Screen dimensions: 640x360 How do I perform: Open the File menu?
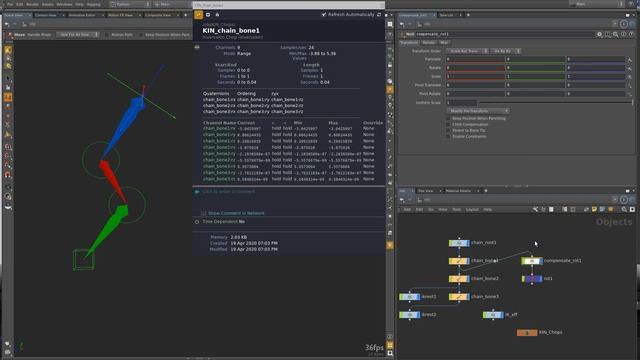pyautogui.click(x=10, y=4)
